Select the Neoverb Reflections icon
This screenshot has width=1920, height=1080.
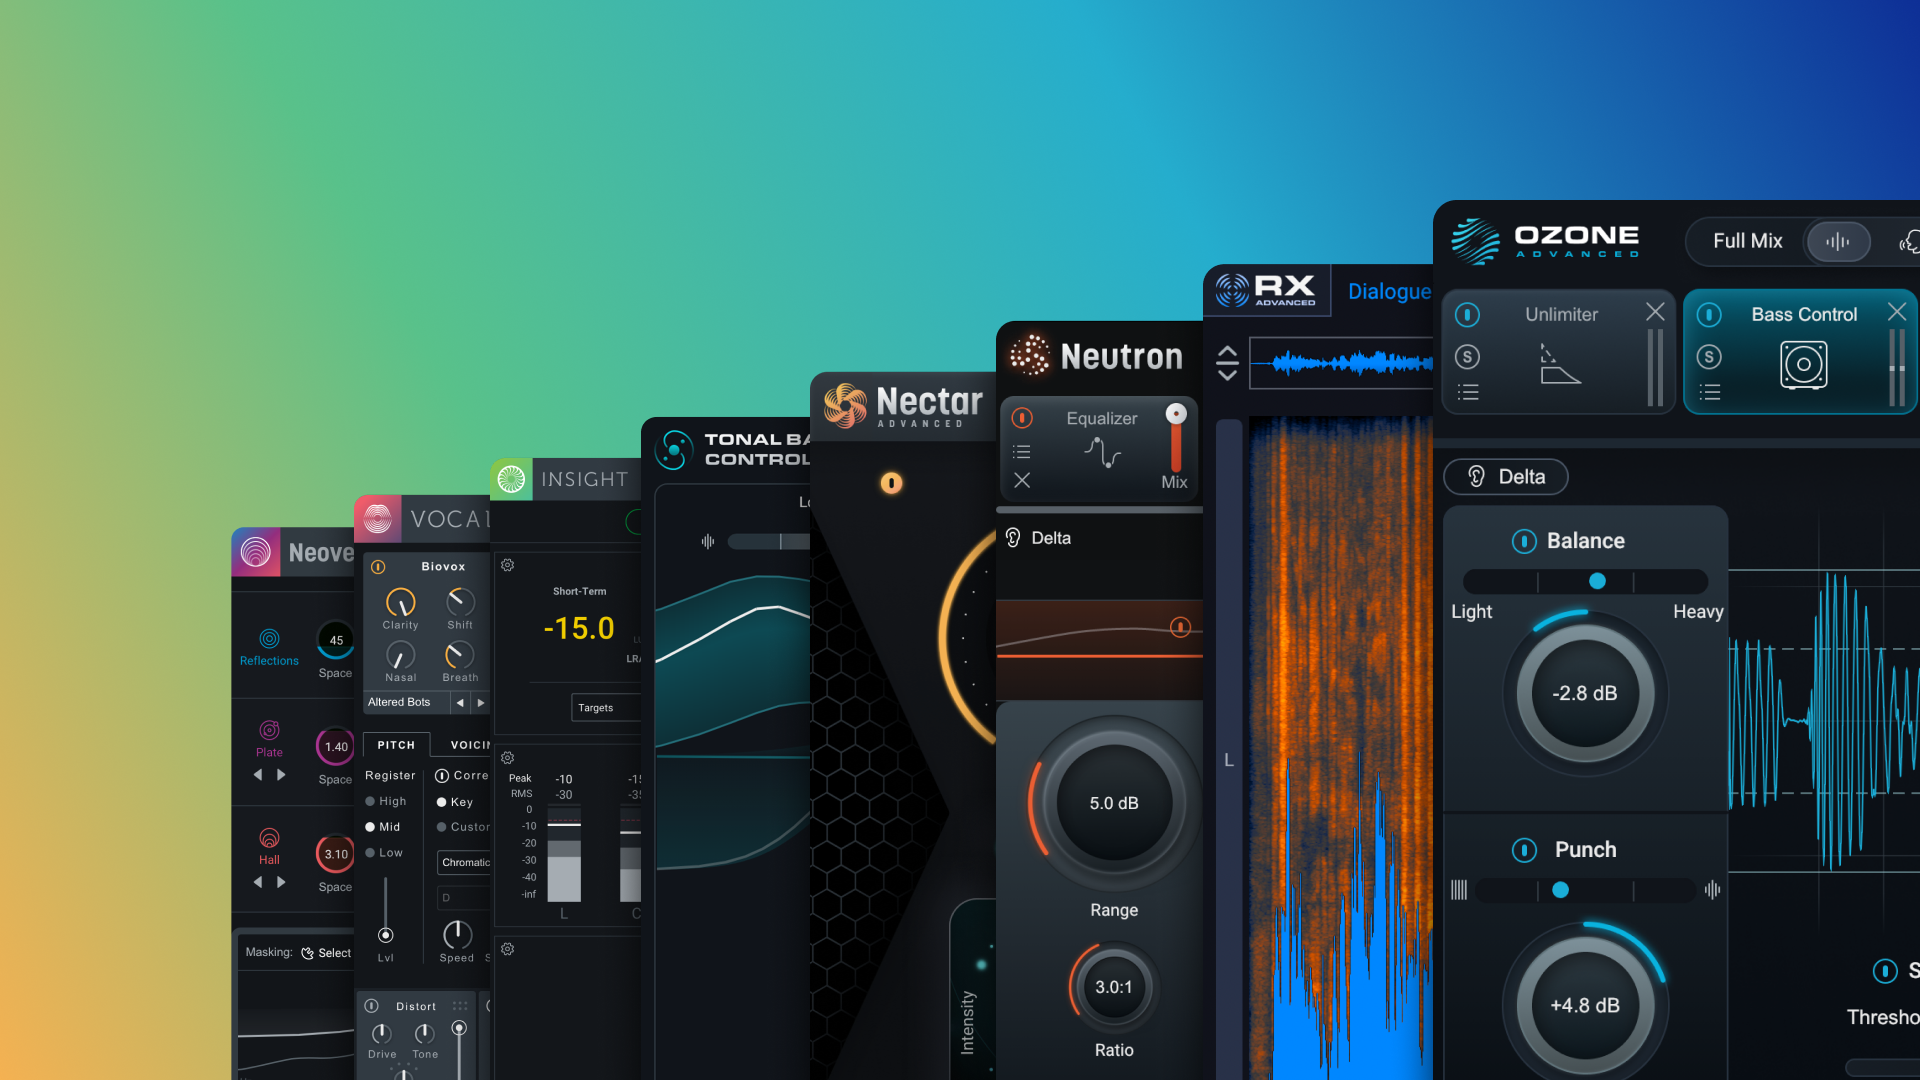pos(269,638)
